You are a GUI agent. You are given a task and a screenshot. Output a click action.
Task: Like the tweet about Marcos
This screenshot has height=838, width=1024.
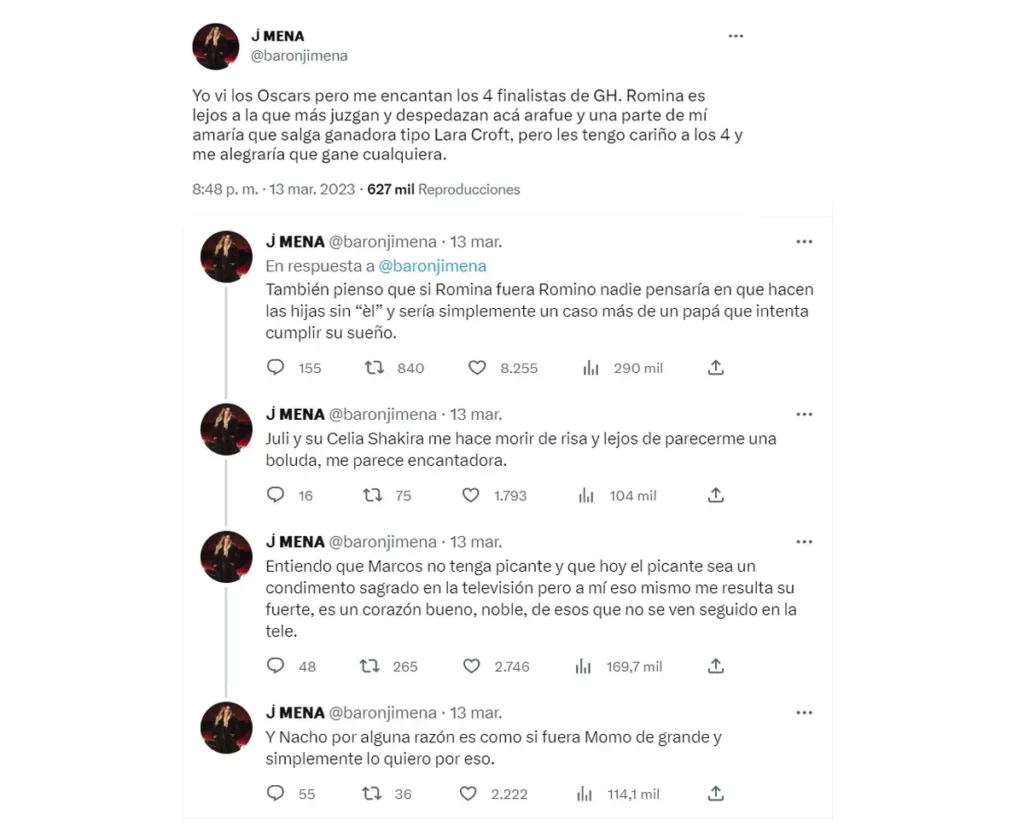click(470, 666)
